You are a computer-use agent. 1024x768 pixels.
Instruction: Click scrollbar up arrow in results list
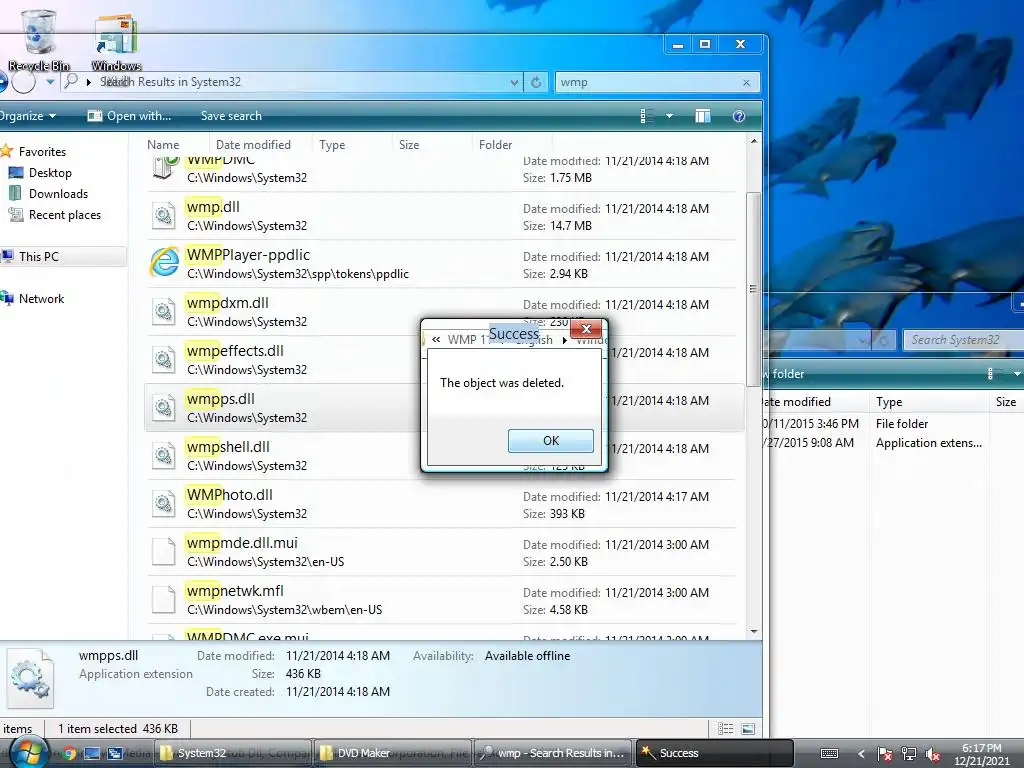(x=754, y=141)
